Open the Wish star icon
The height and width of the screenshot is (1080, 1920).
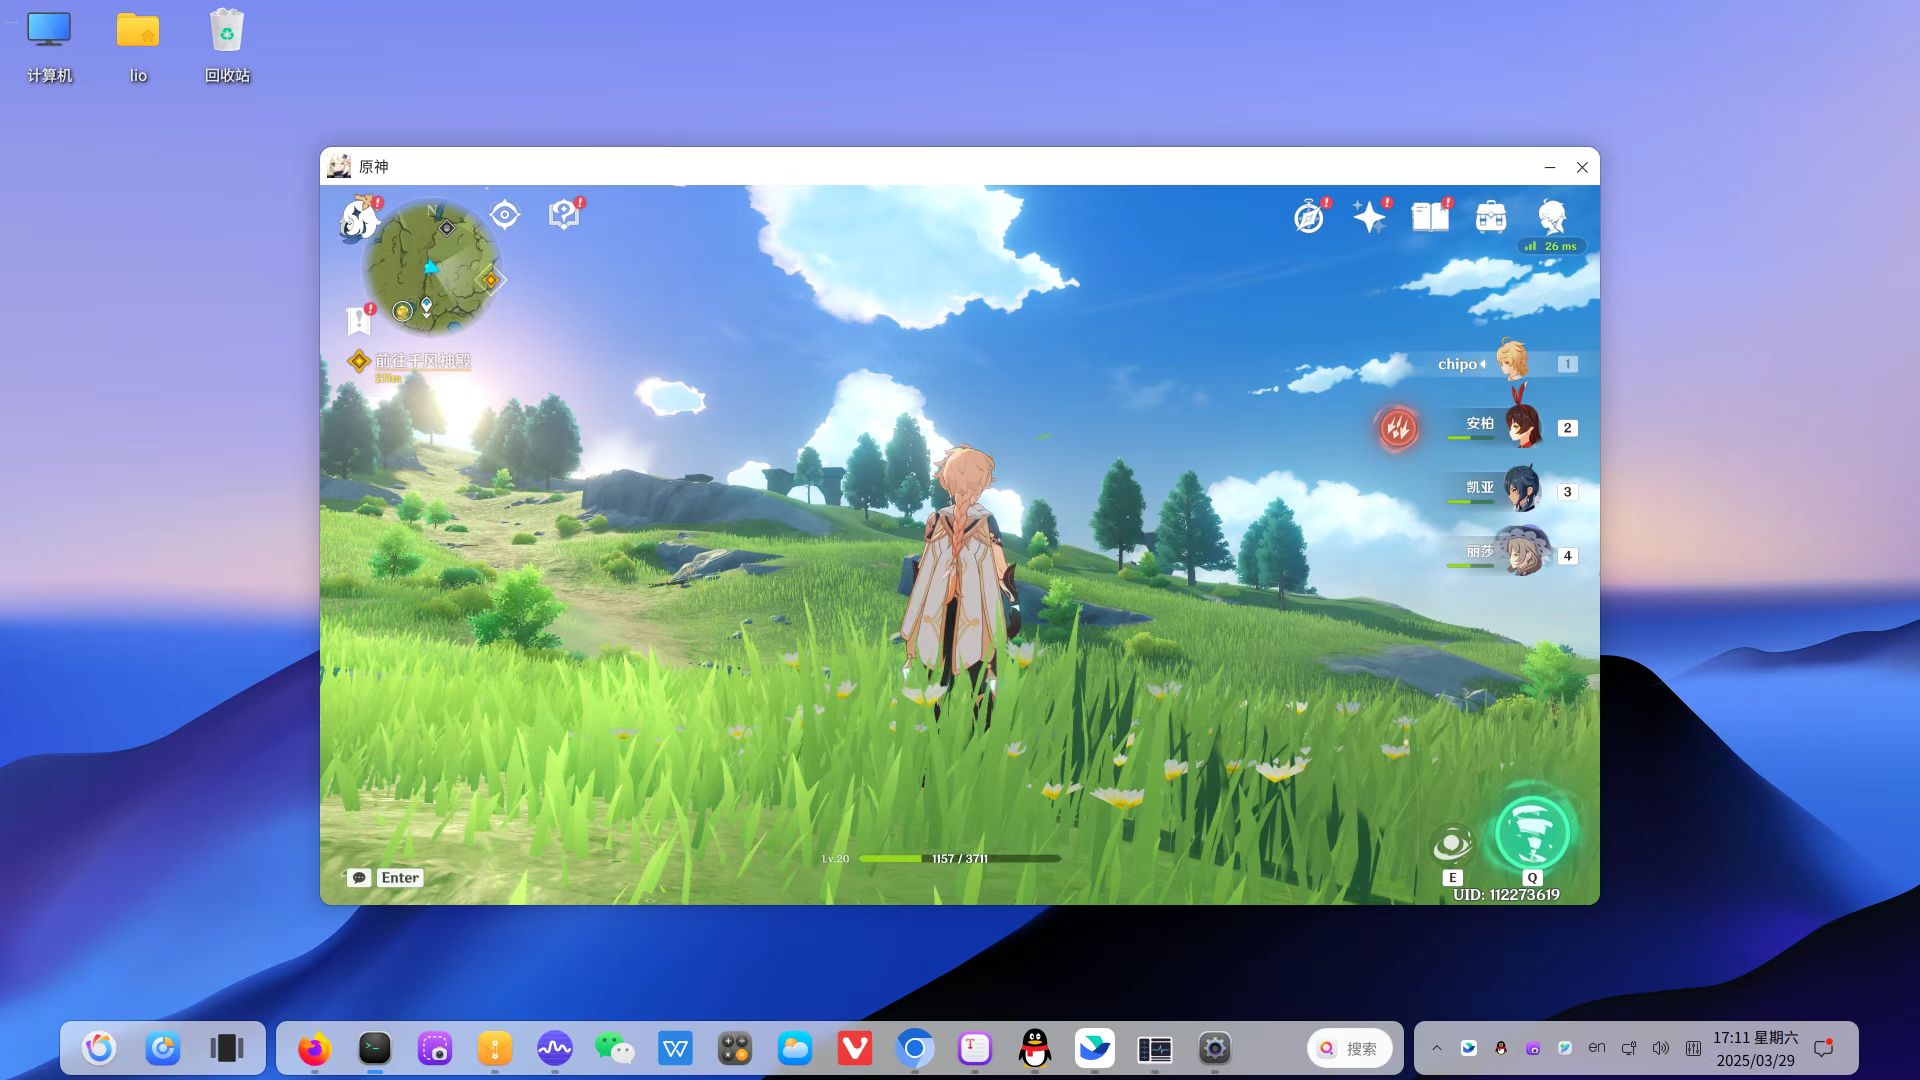pos(1369,216)
